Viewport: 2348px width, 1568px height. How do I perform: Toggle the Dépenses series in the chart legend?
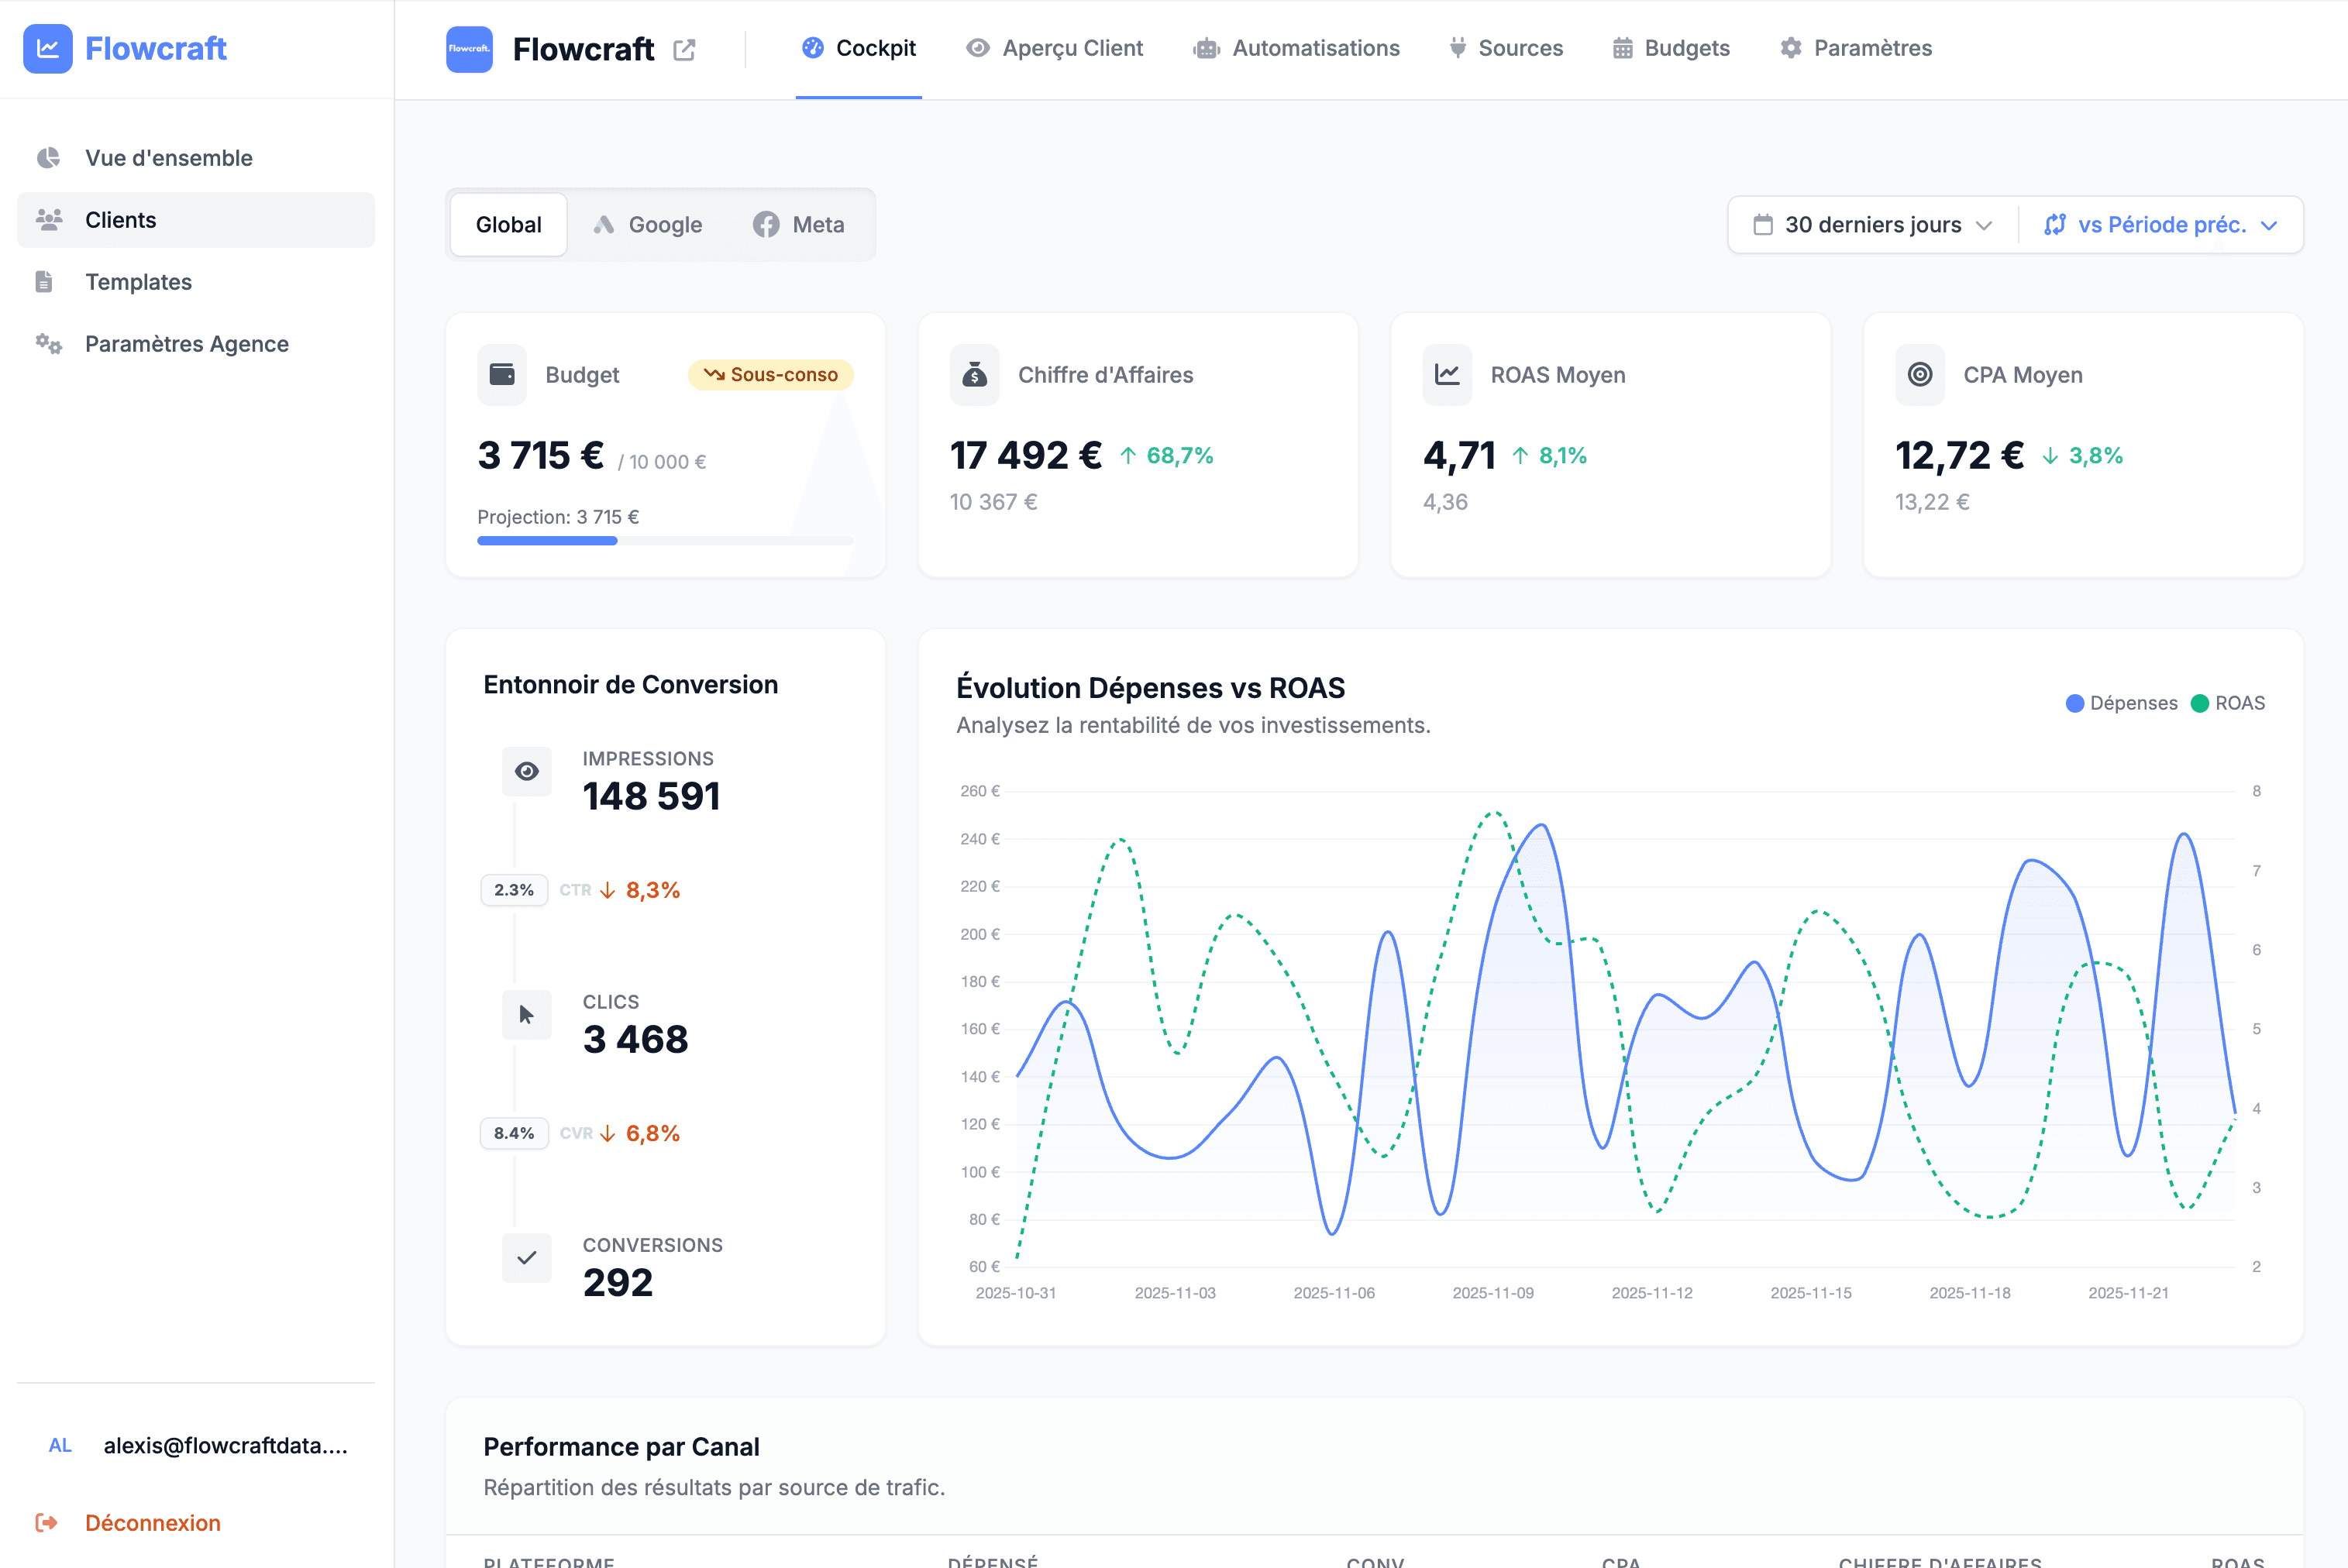tap(2120, 703)
